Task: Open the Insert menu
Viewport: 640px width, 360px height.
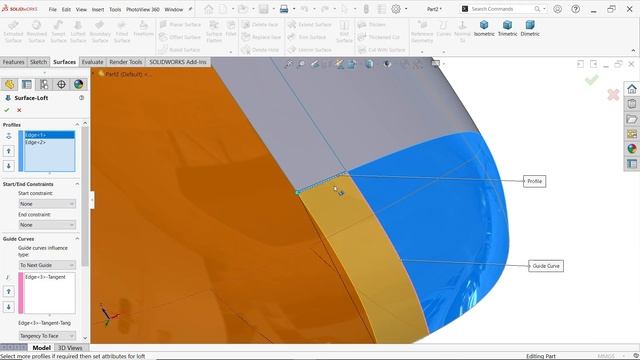Action: click(98, 9)
